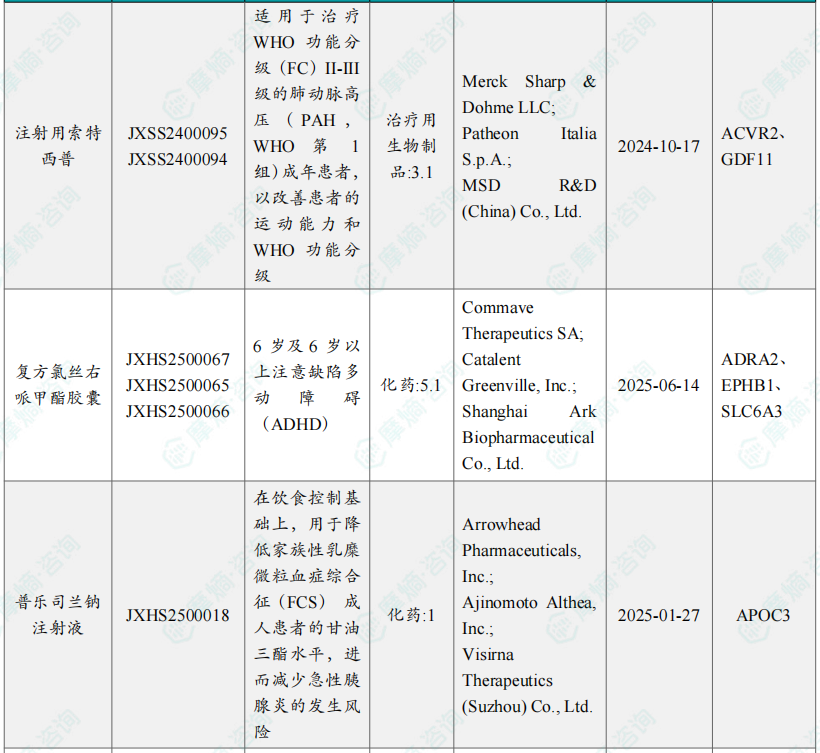Select acceptance number JXHS2500065
The image size is (820, 753).
[178, 385]
